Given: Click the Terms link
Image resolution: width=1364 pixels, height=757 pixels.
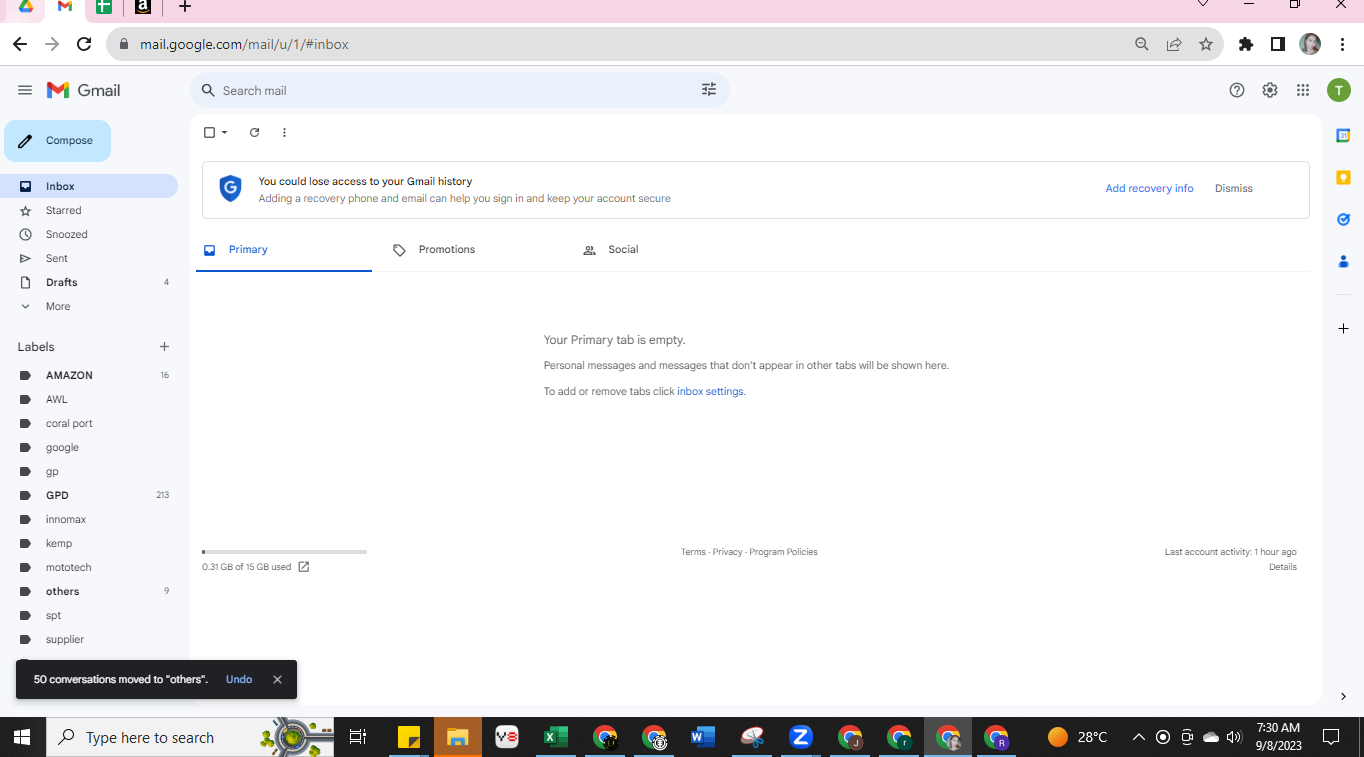Looking at the screenshot, I should coord(693,552).
